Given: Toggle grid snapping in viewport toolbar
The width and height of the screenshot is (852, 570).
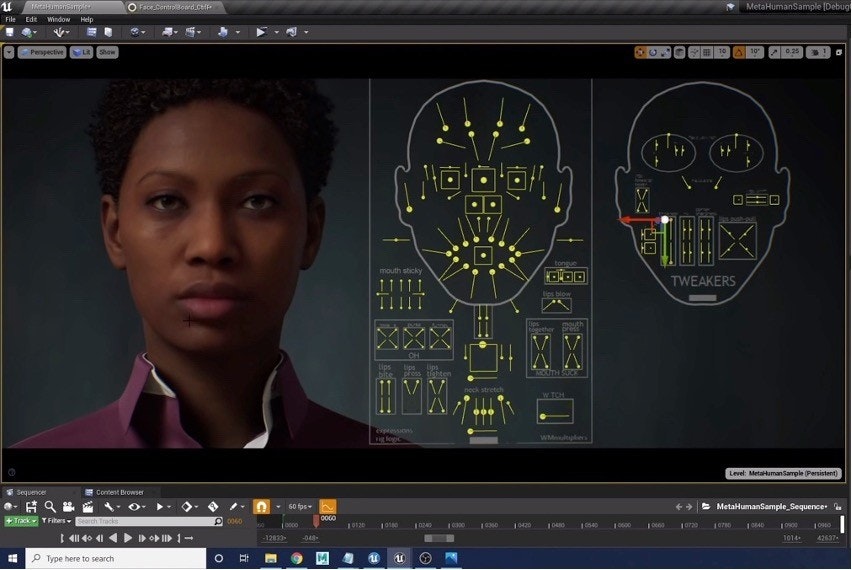Looking at the screenshot, I should pos(707,52).
